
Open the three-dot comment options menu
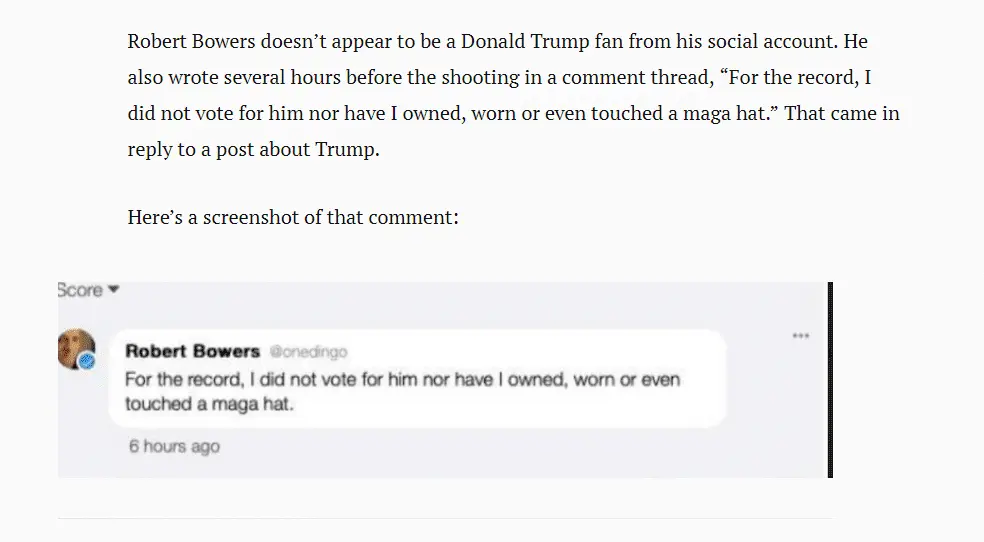[800, 336]
